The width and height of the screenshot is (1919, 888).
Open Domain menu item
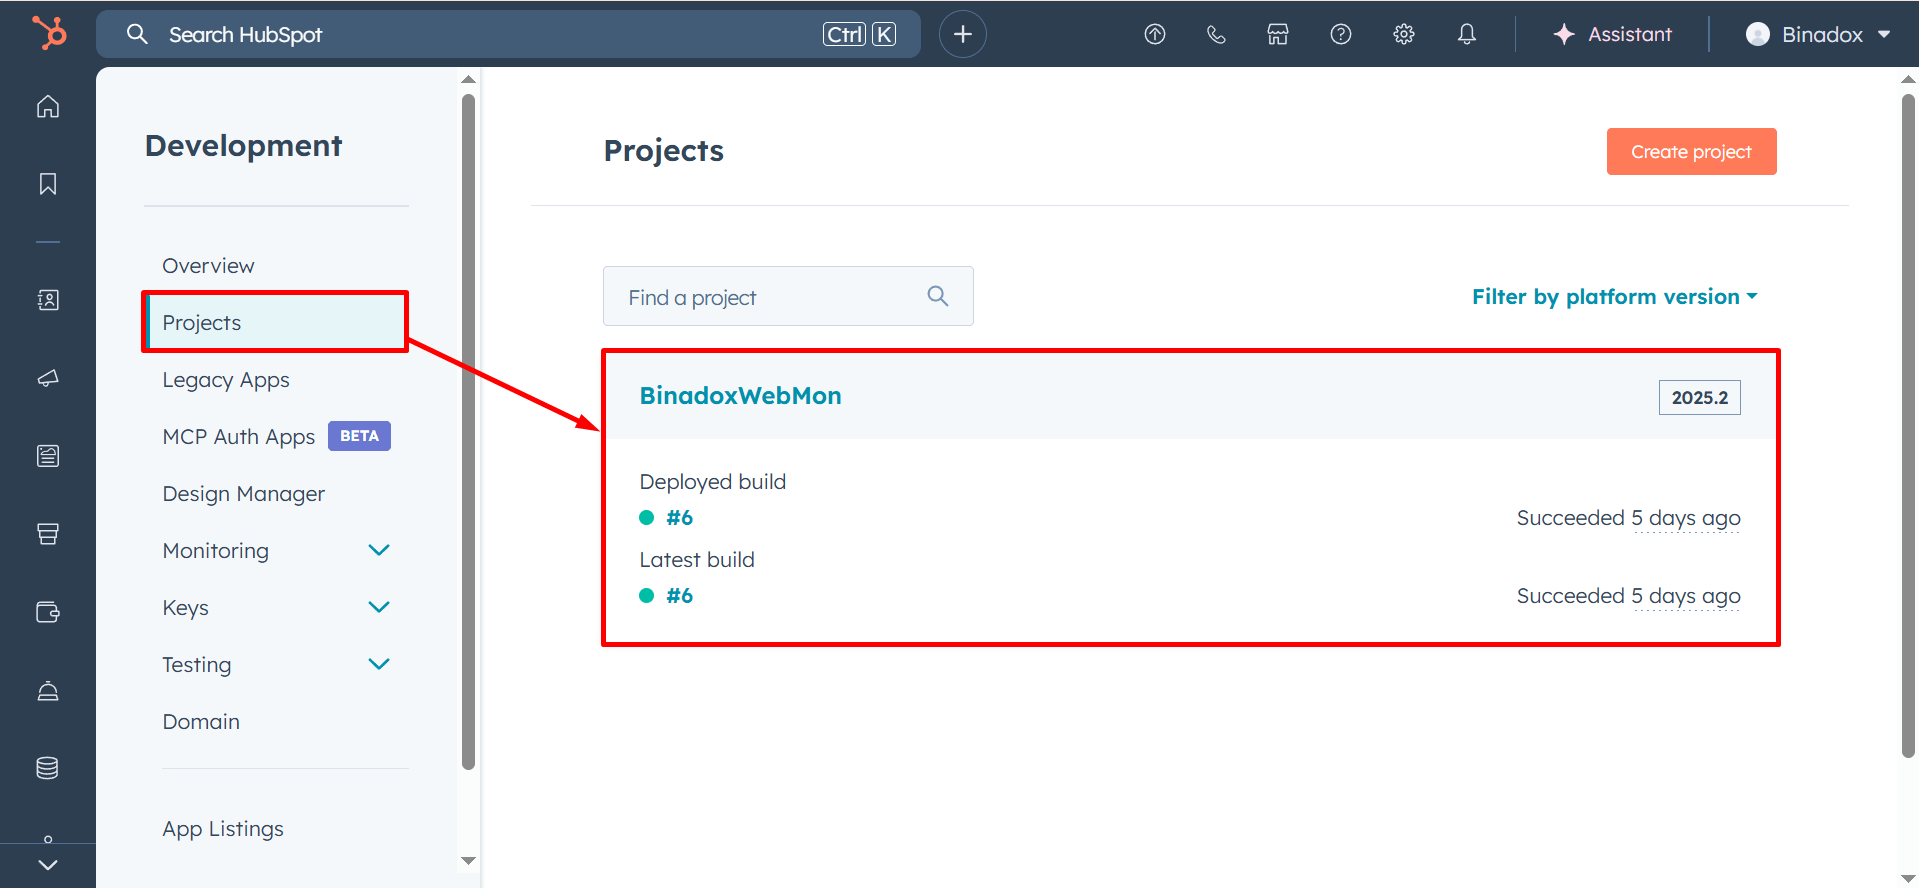click(201, 722)
